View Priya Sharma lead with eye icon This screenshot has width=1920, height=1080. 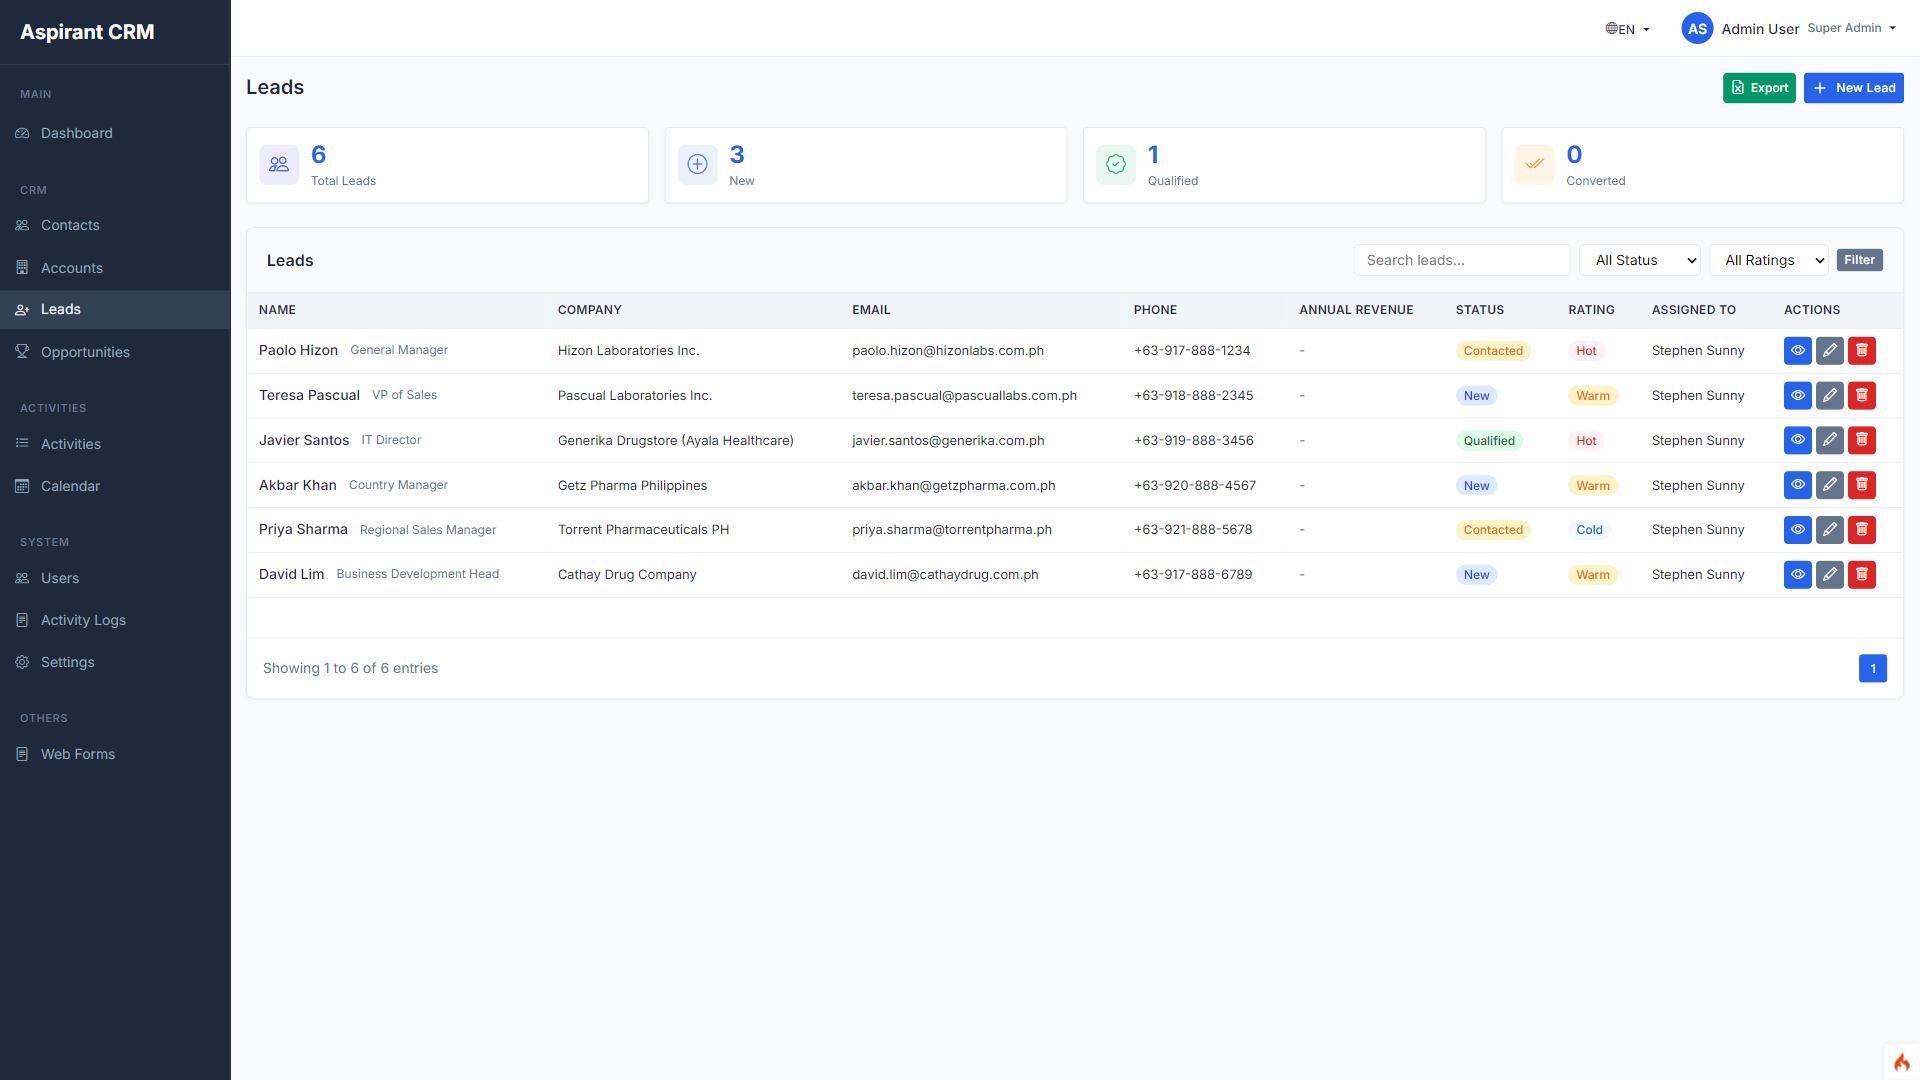pos(1797,530)
